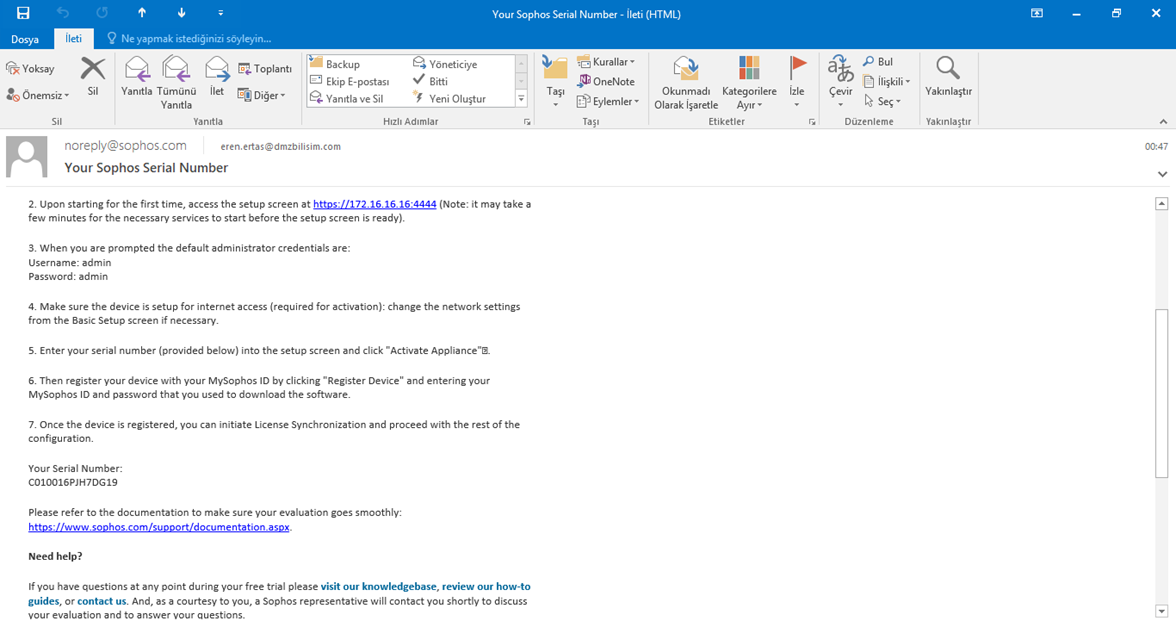Screen dimensions: 1176x627
Task: Expand the Hızlı Adımlar gallery list
Action: 521,99
